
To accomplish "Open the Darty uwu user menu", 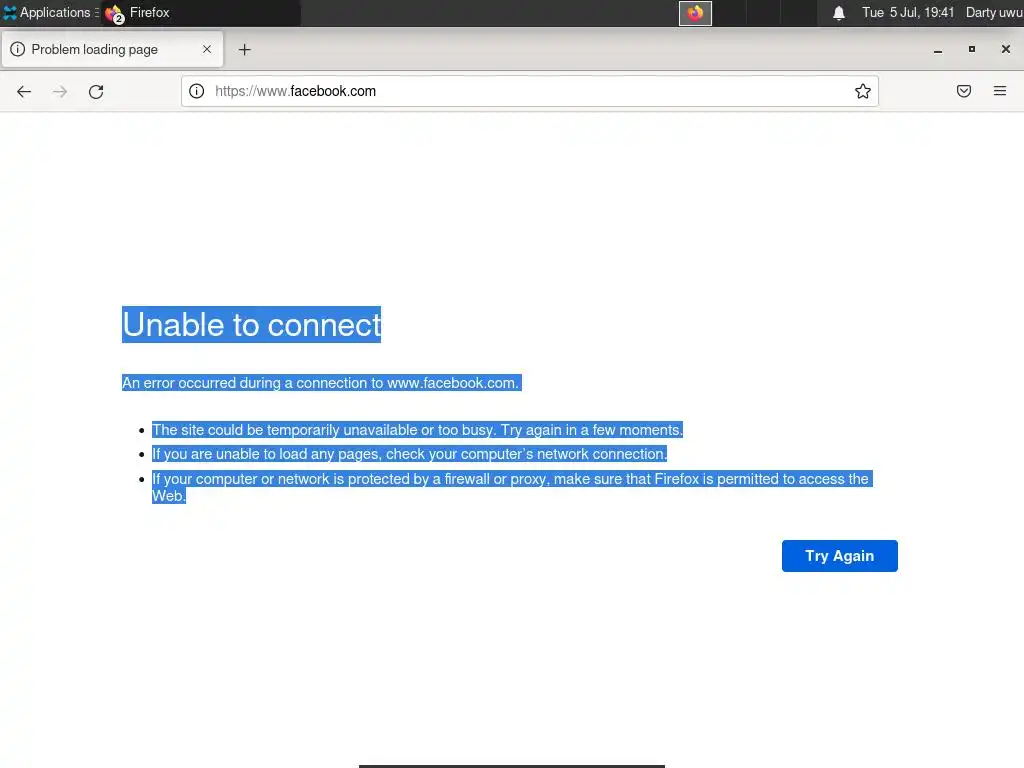I will coord(994,12).
